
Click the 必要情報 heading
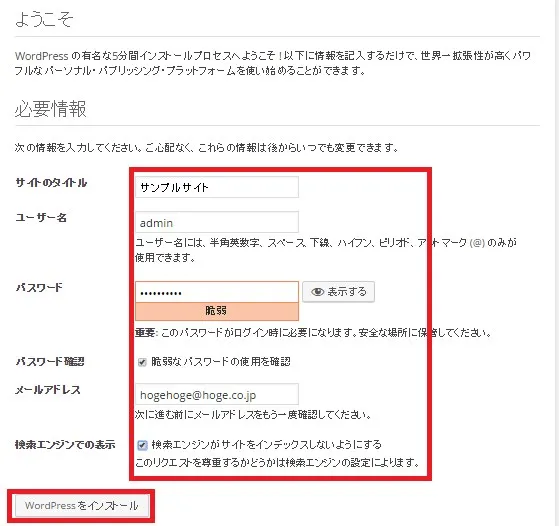(x=50, y=109)
